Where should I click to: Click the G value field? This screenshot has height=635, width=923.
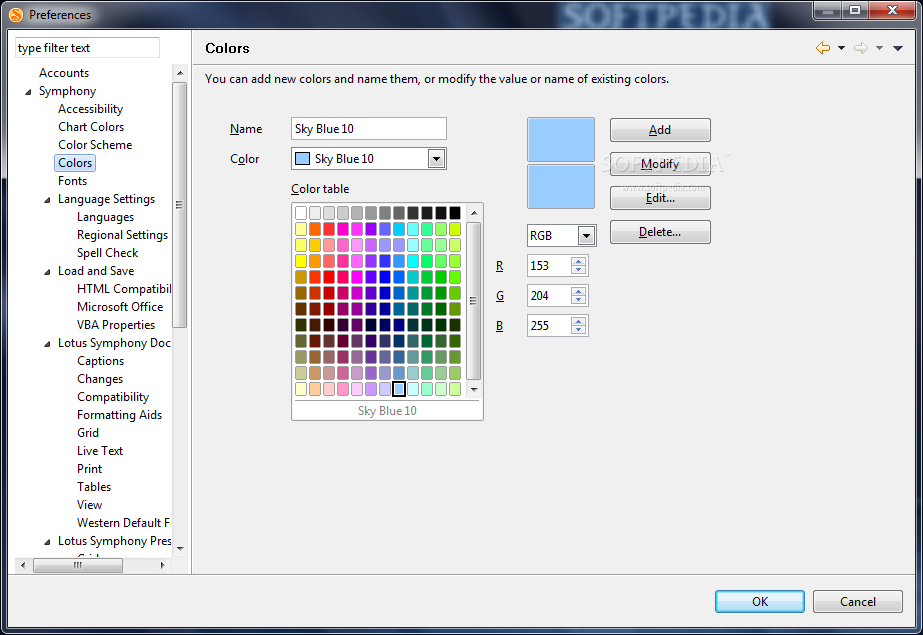(549, 295)
